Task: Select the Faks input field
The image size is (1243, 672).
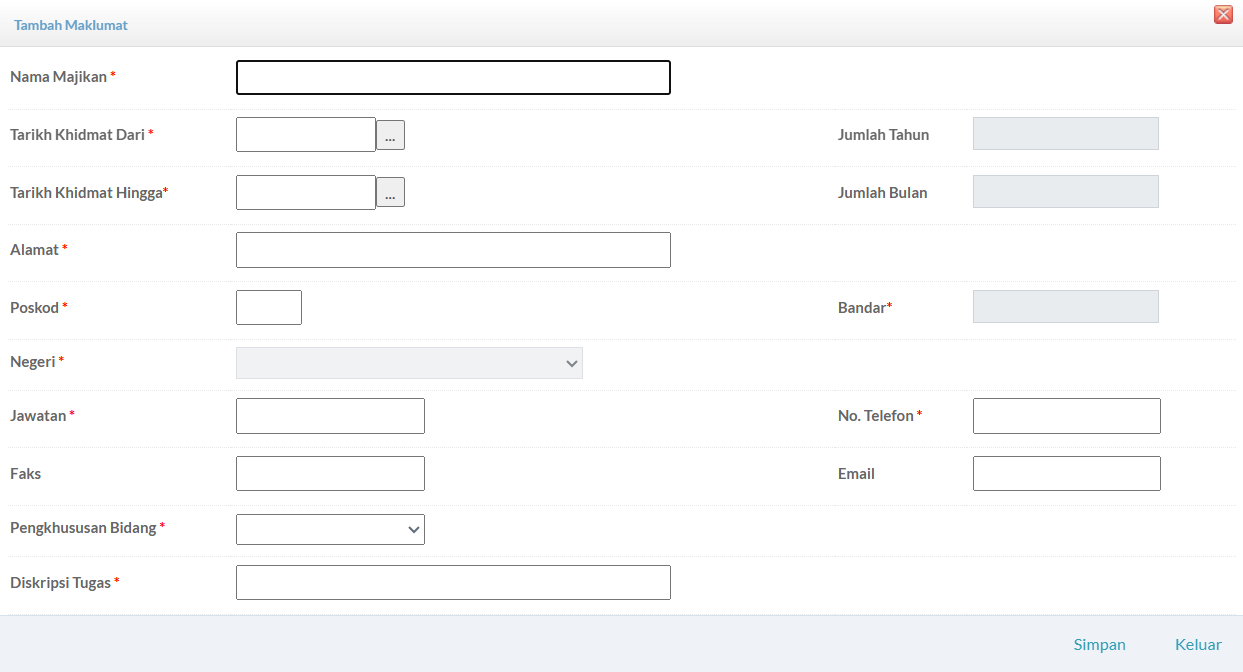Action: coord(330,474)
